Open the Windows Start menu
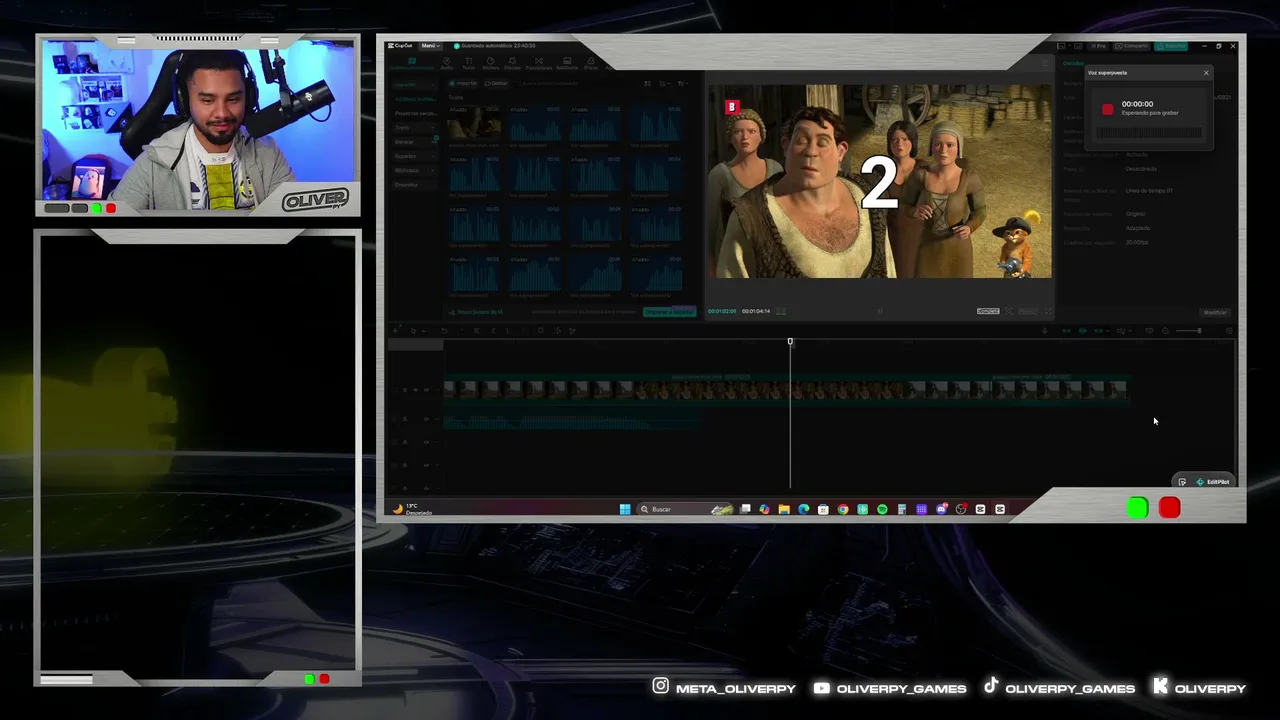The height and width of the screenshot is (720, 1280). [625, 509]
